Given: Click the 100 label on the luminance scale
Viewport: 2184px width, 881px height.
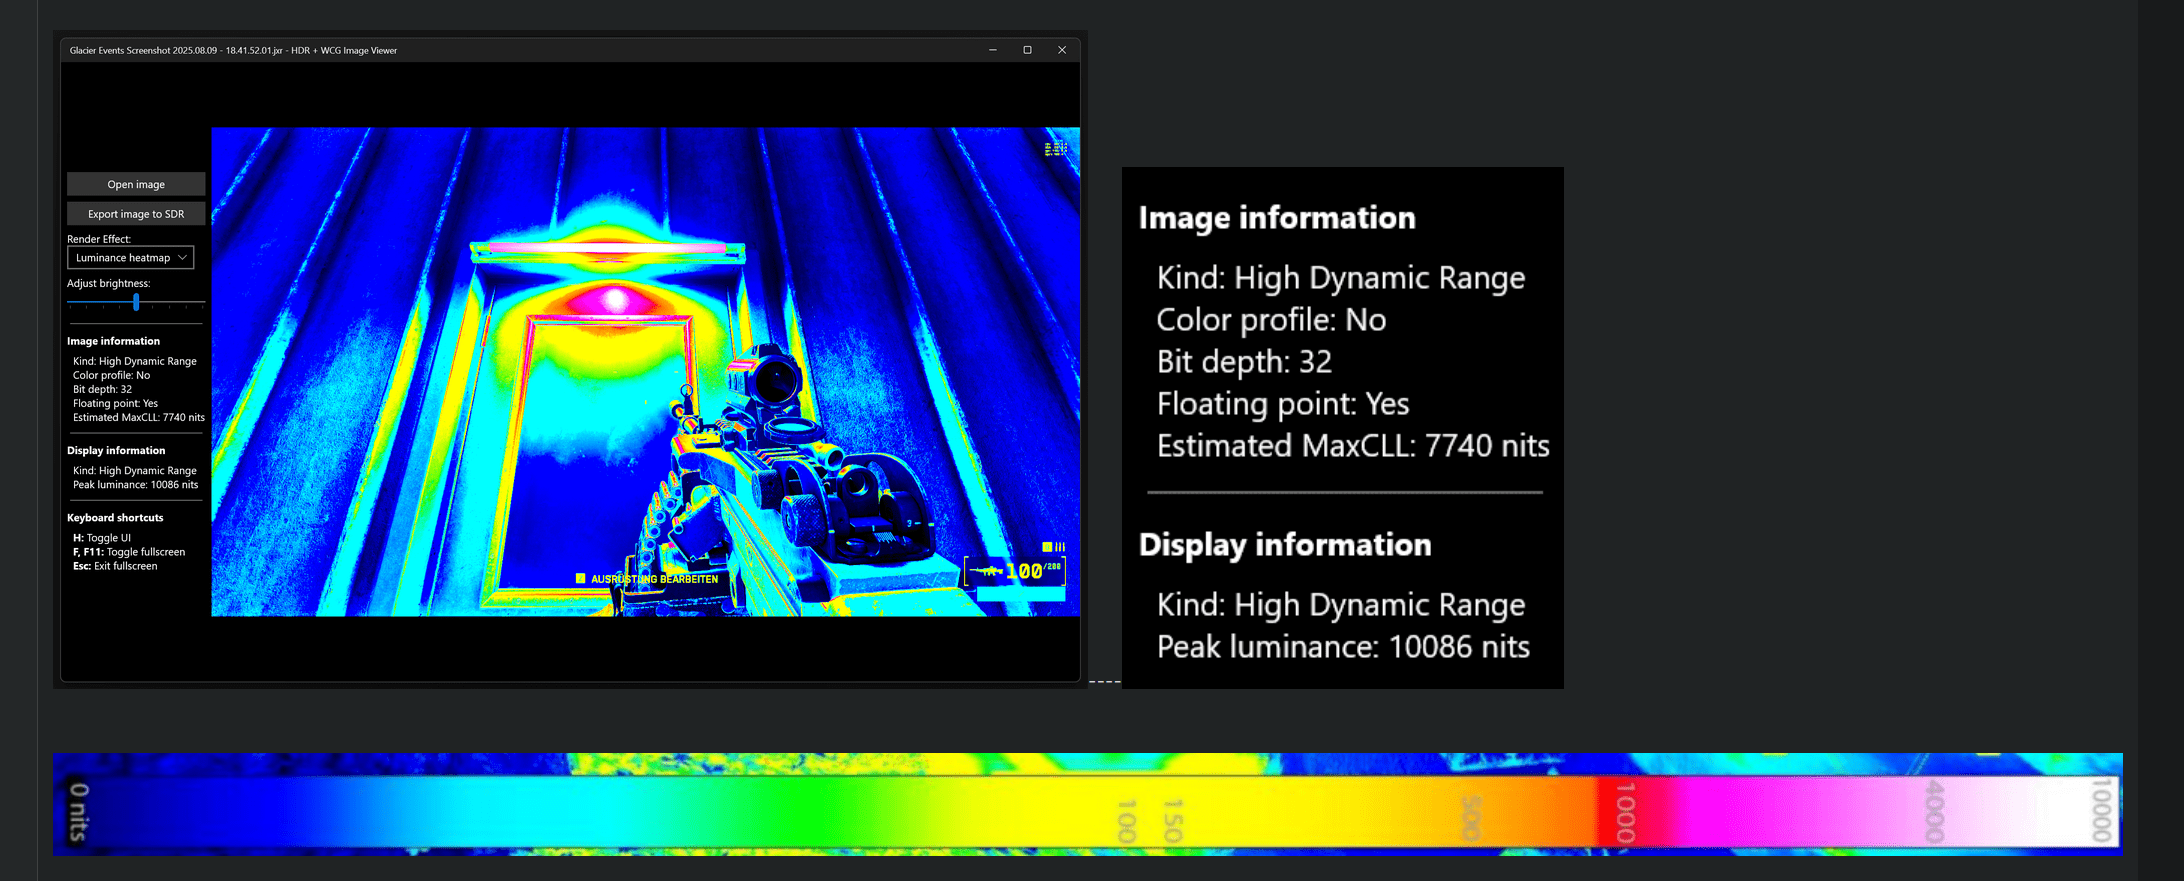Looking at the screenshot, I should pos(1127,821).
